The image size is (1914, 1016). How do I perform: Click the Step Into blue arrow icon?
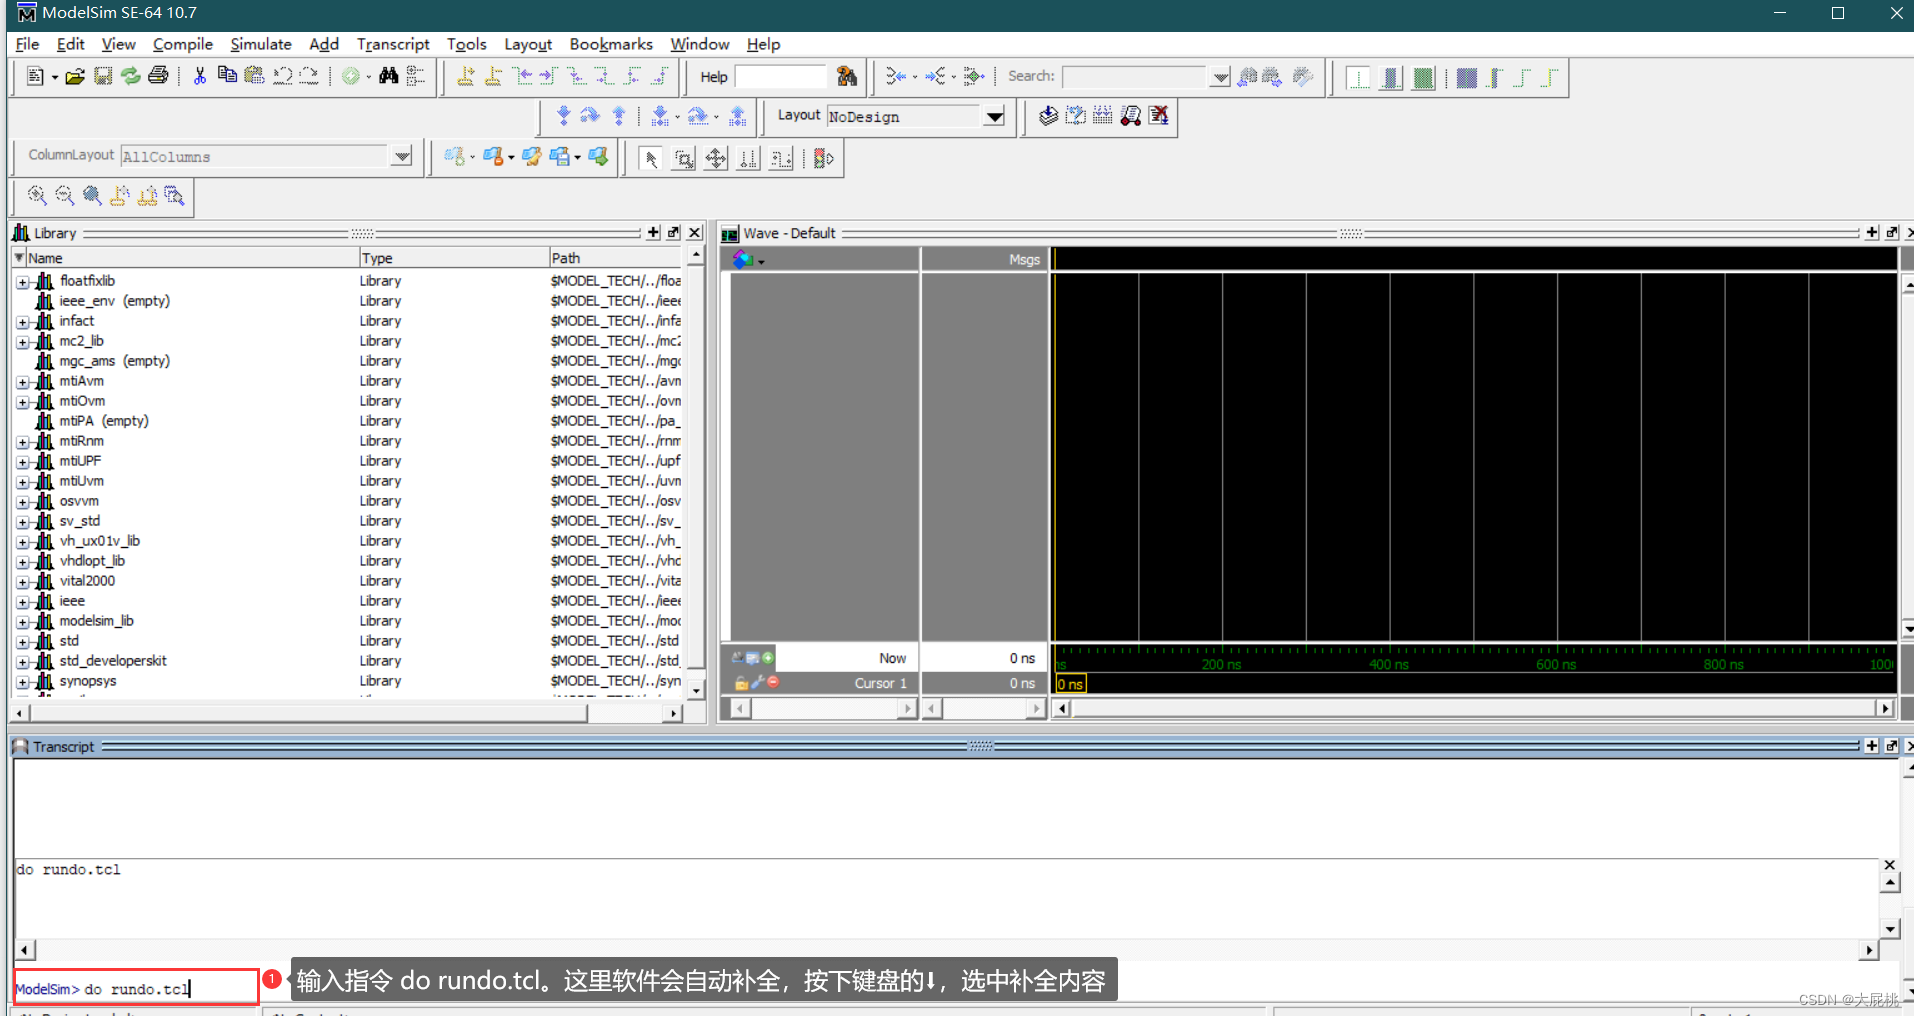[x=563, y=116]
